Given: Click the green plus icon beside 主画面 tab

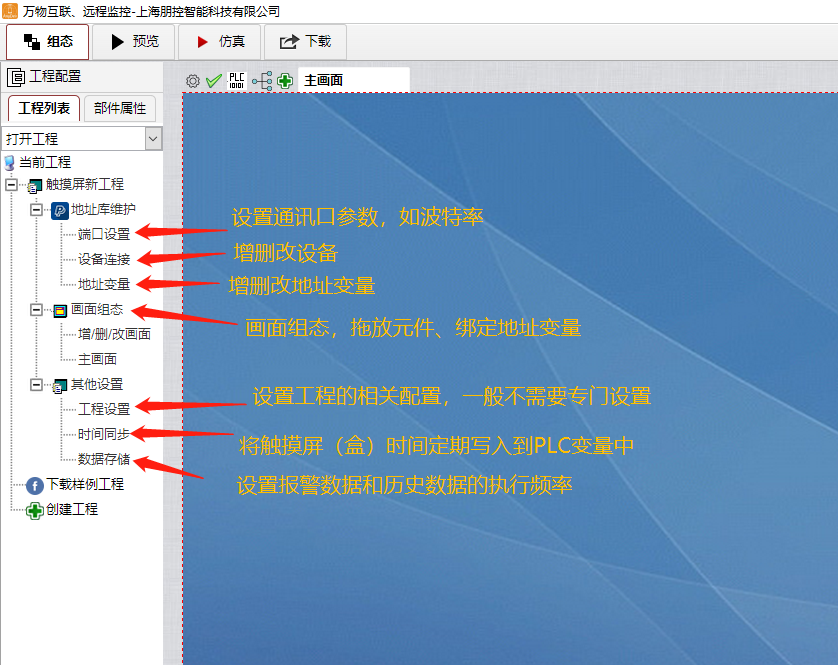Looking at the screenshot, I should click(x=285, y=81).
